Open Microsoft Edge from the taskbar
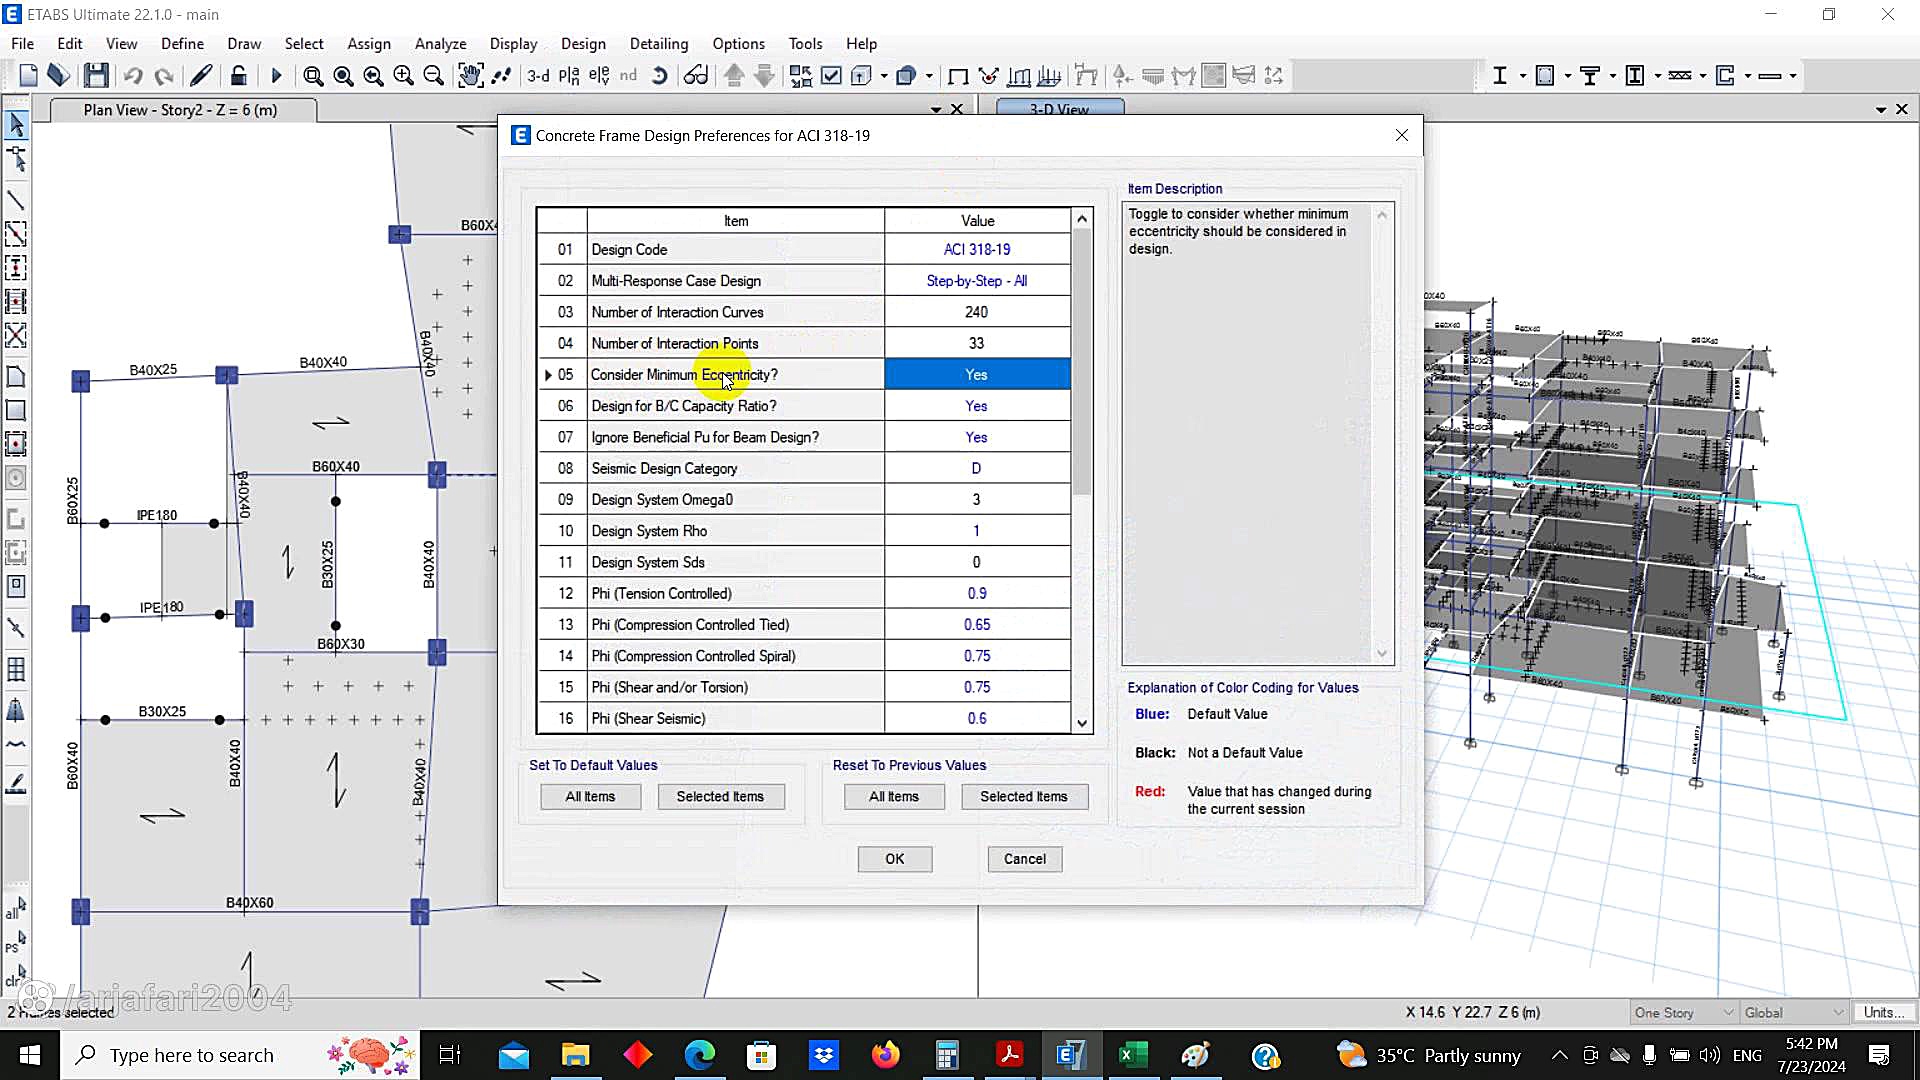The height and width of the screenshot is (1080, 1920). [x=700, y=1055]
